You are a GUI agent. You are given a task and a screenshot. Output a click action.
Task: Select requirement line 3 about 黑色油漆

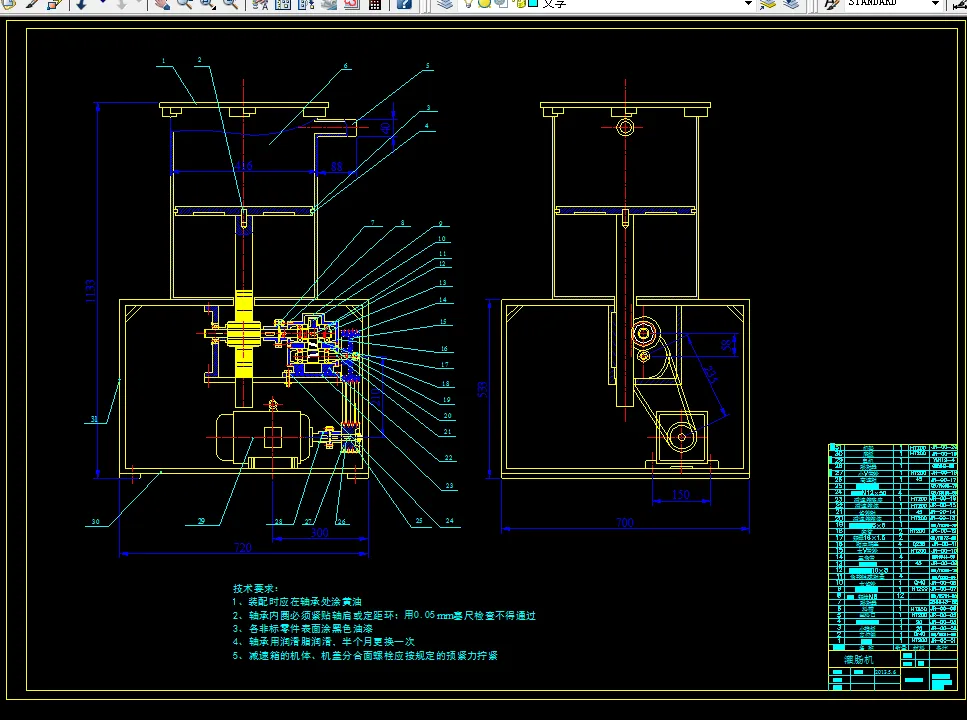(303, 629)
